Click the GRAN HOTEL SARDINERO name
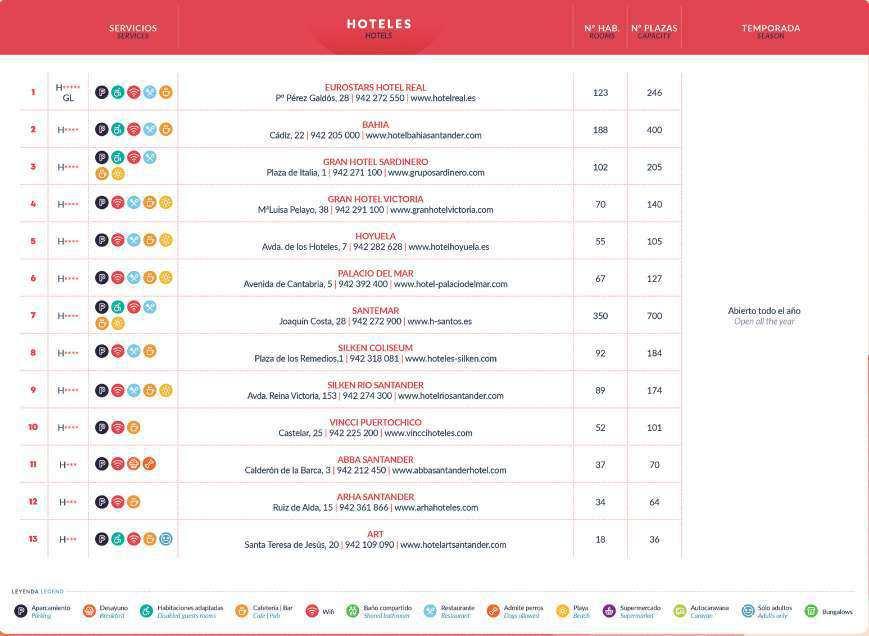This screenshot has height=636, width=869. [x=376, y=161]
